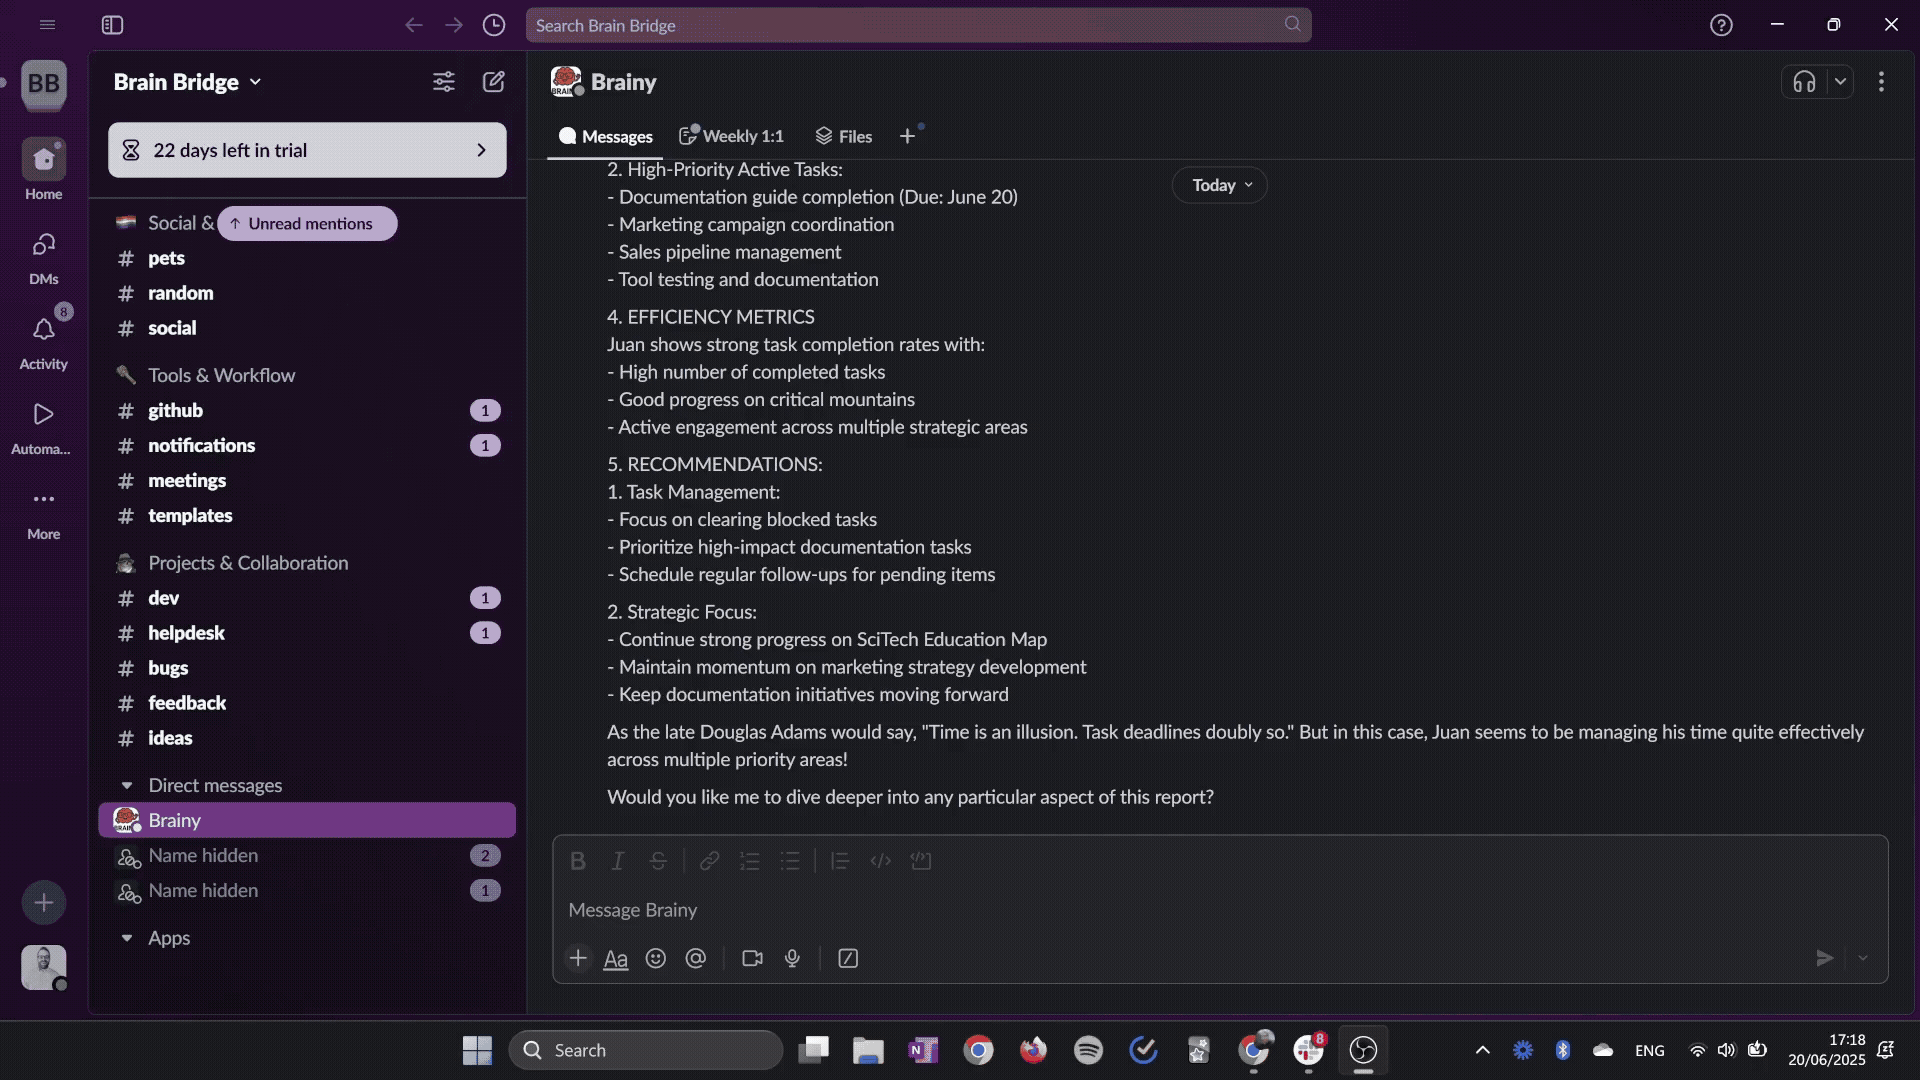This screenshot has height=1080, width=1920.
Task: Switch to the Files tab
Action: click(844, 136)
